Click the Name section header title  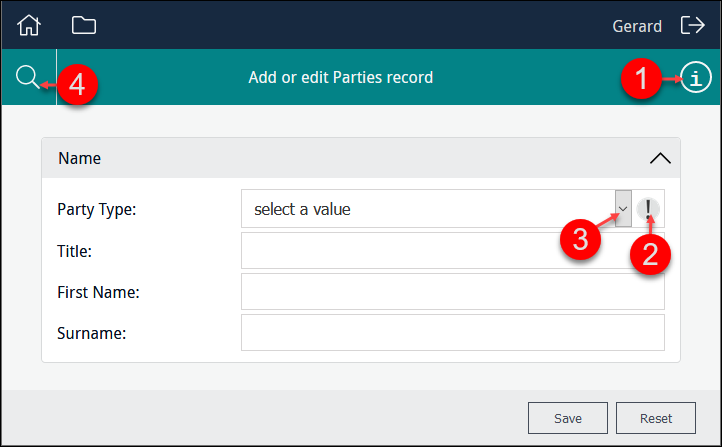click(x=80, y=158)
